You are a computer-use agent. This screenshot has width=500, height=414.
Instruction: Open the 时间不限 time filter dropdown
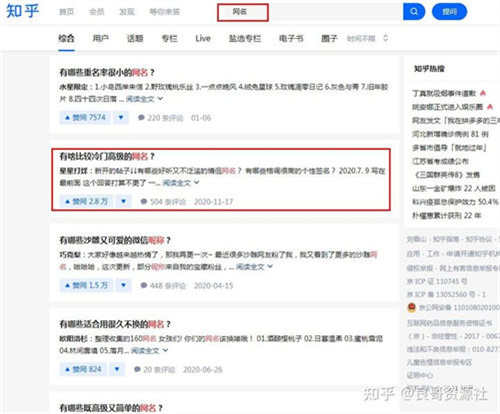coord(367,38)
